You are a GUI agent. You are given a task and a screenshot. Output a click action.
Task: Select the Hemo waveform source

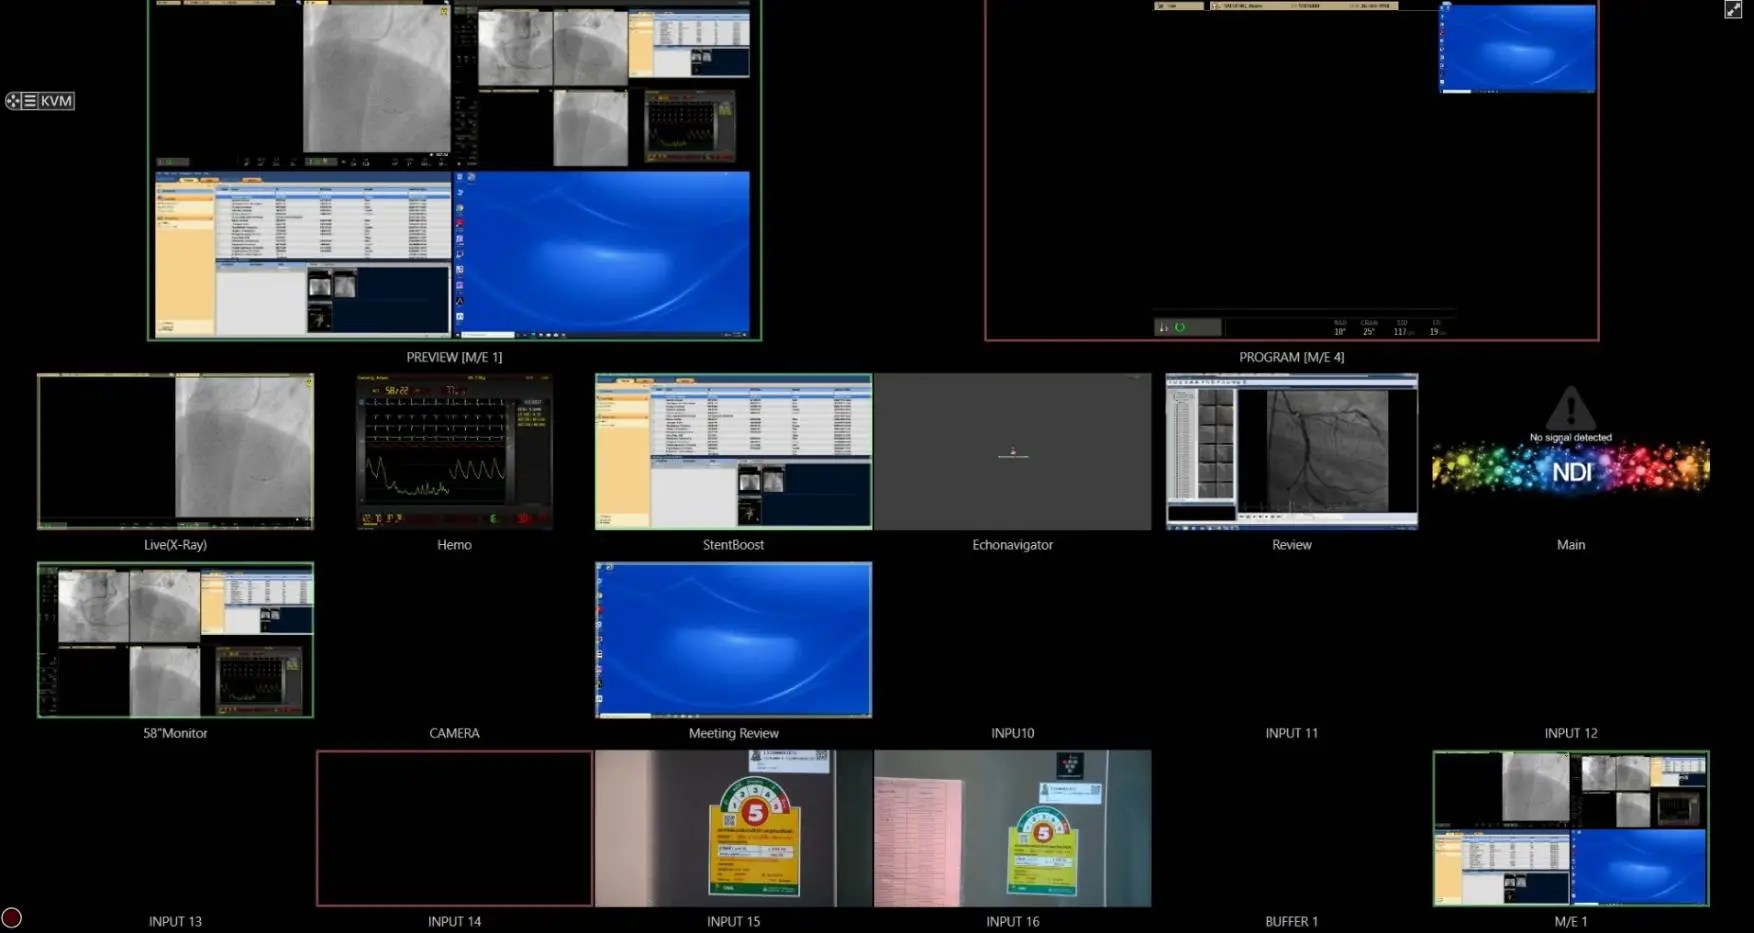pyautogui.click(x=454, y=451)
